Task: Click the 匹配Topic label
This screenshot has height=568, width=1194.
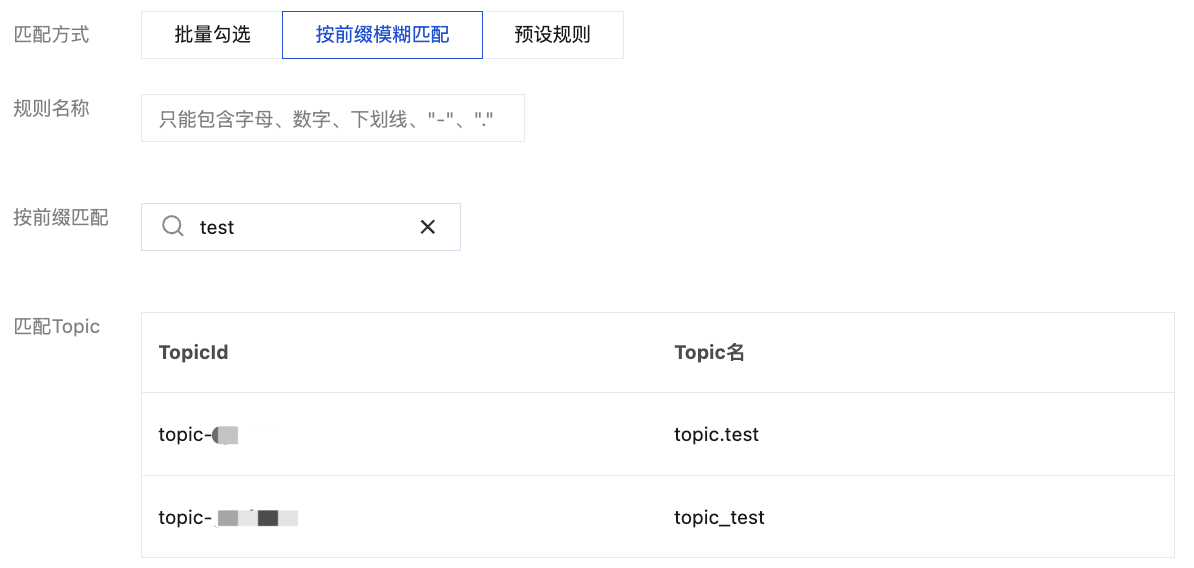Action: tap(56, 327)
